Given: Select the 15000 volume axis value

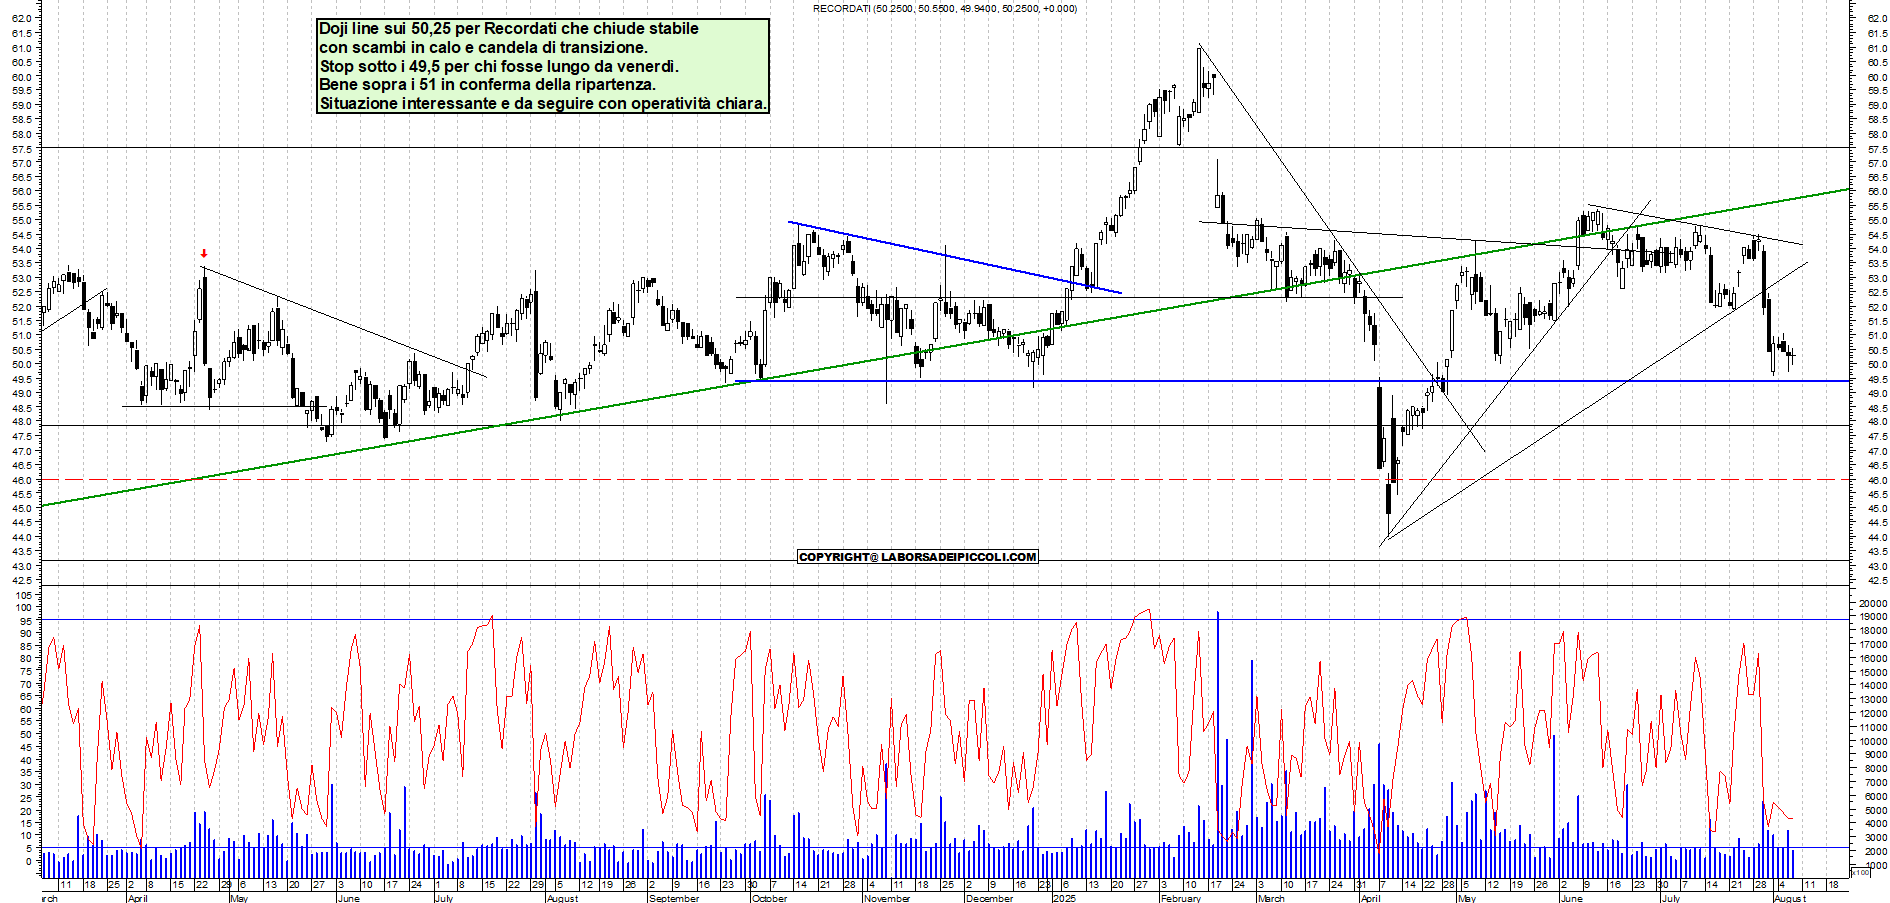Looking at the screenshot, I should tap(1872, 673).
